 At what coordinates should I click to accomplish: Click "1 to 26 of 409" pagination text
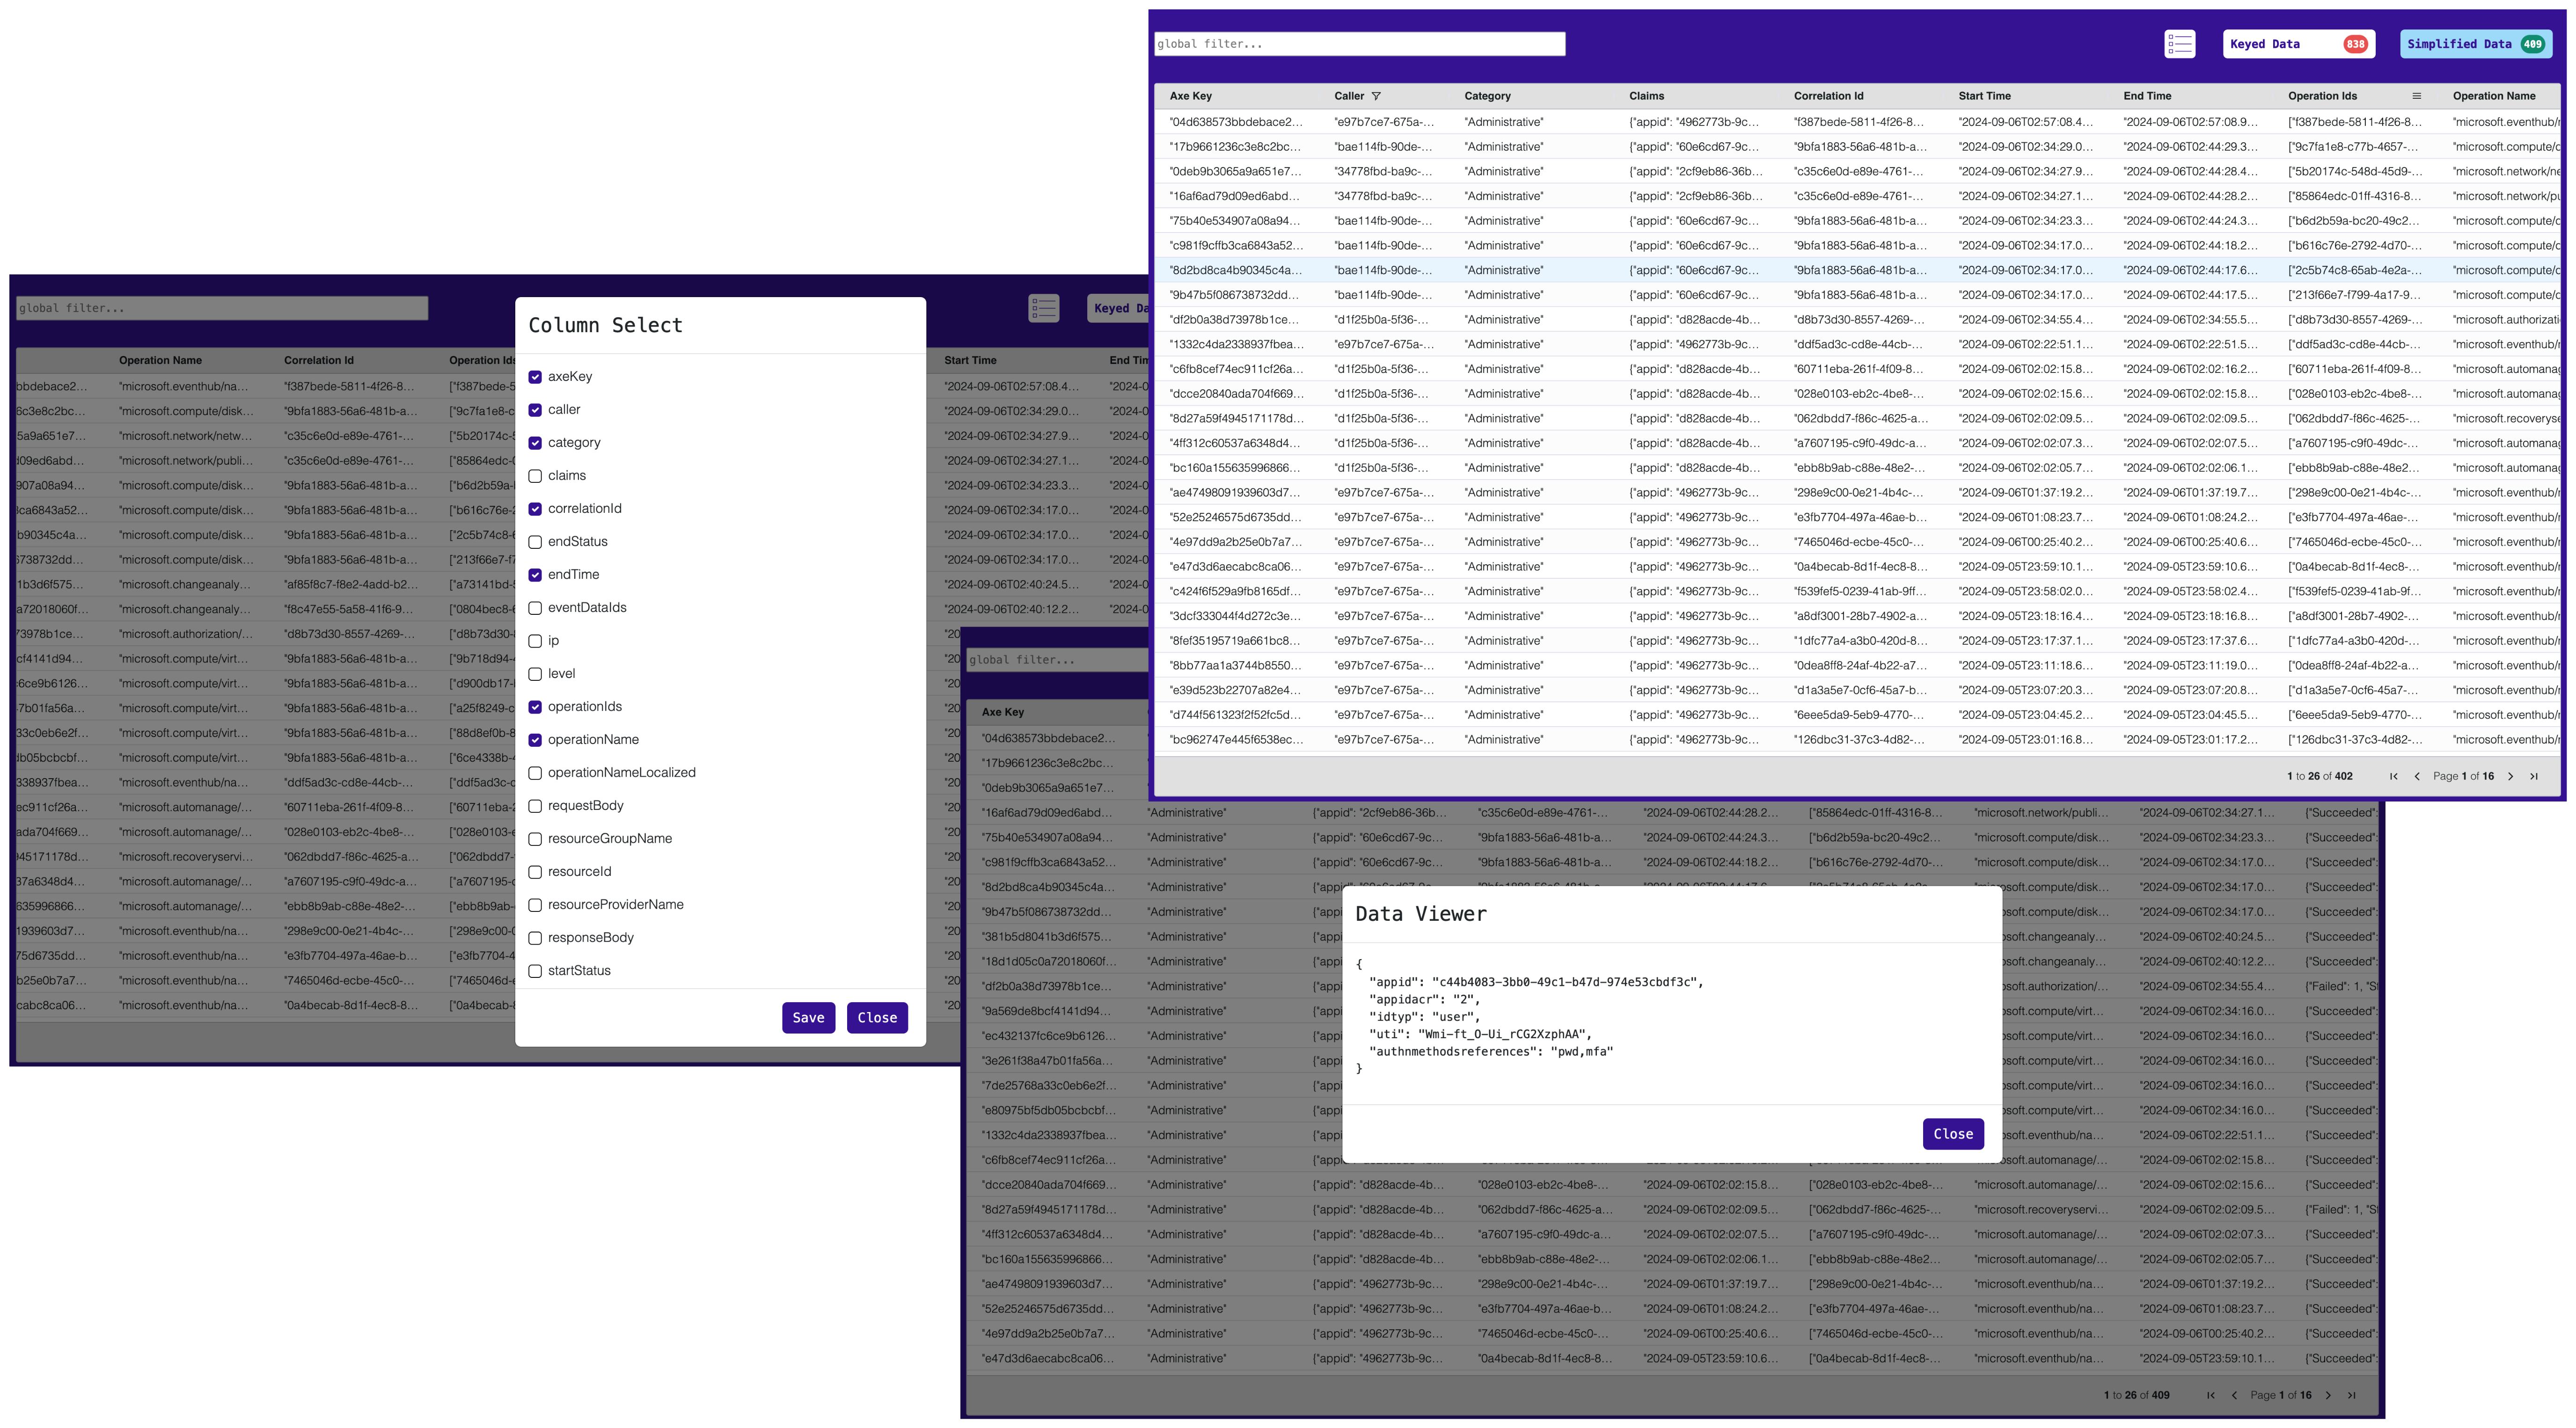[x=2136, y=1395]
